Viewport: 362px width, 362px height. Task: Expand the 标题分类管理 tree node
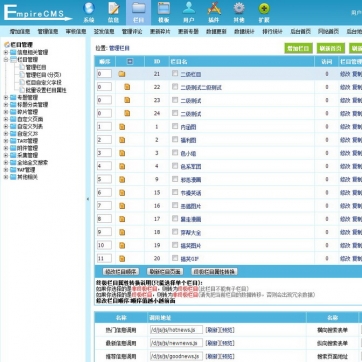[x=6, y=105]
